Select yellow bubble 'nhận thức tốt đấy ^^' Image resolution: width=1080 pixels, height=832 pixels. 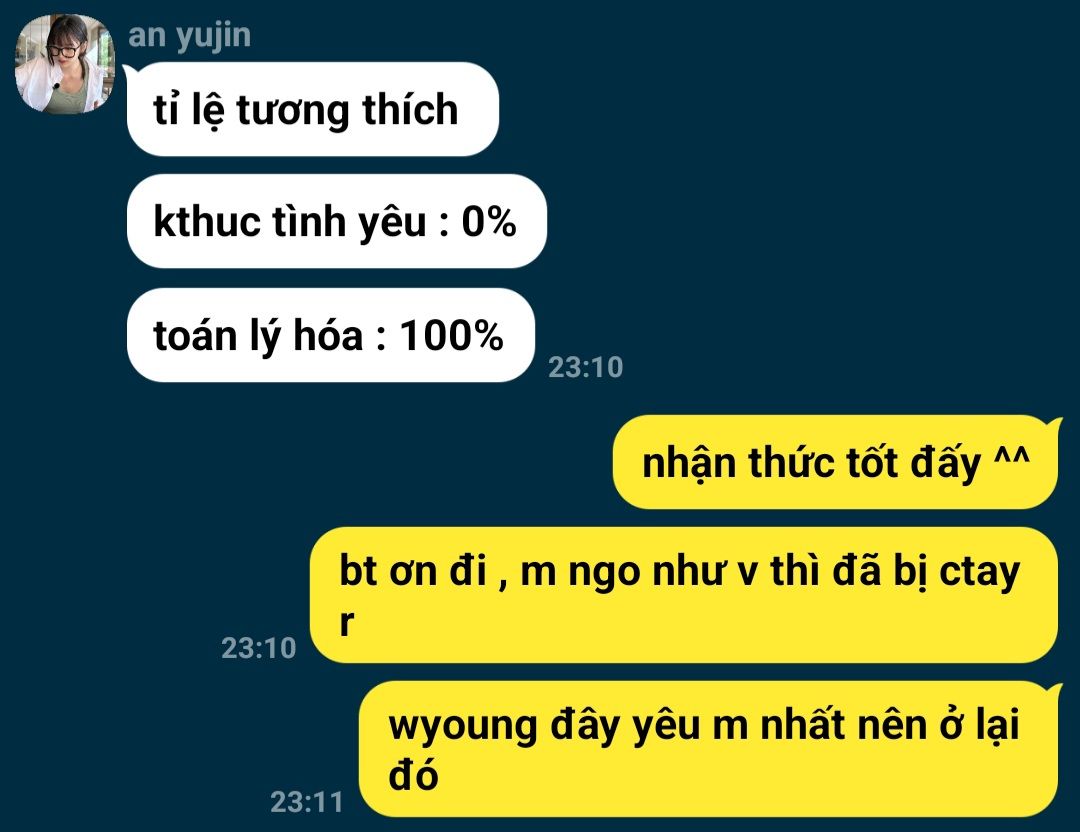[835, 462]
